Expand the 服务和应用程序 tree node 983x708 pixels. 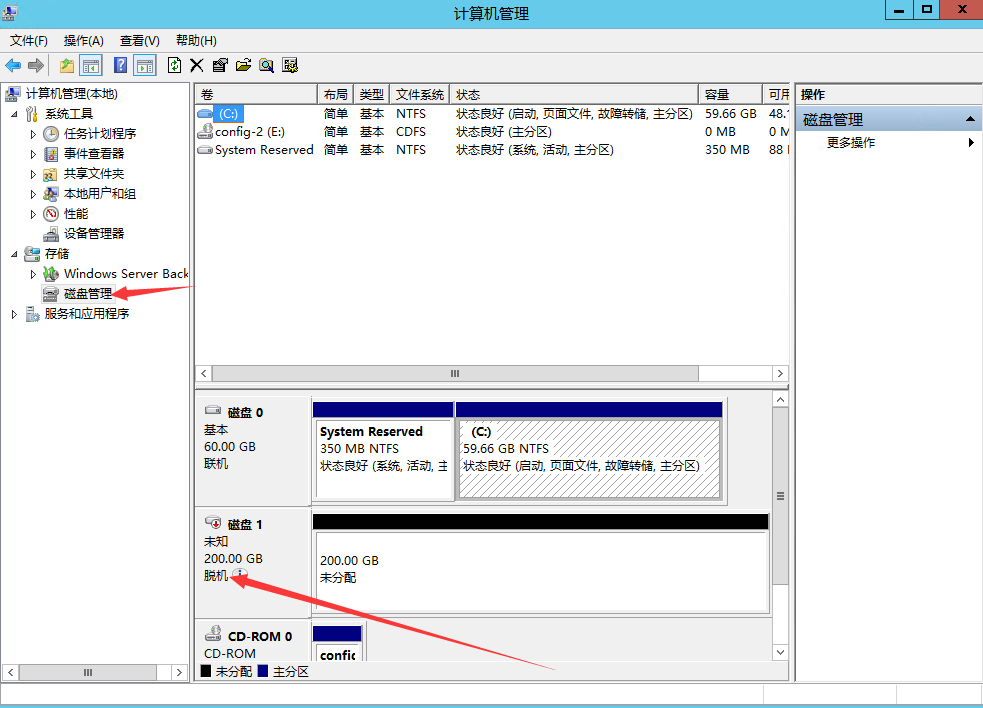[x=14, y=314]
